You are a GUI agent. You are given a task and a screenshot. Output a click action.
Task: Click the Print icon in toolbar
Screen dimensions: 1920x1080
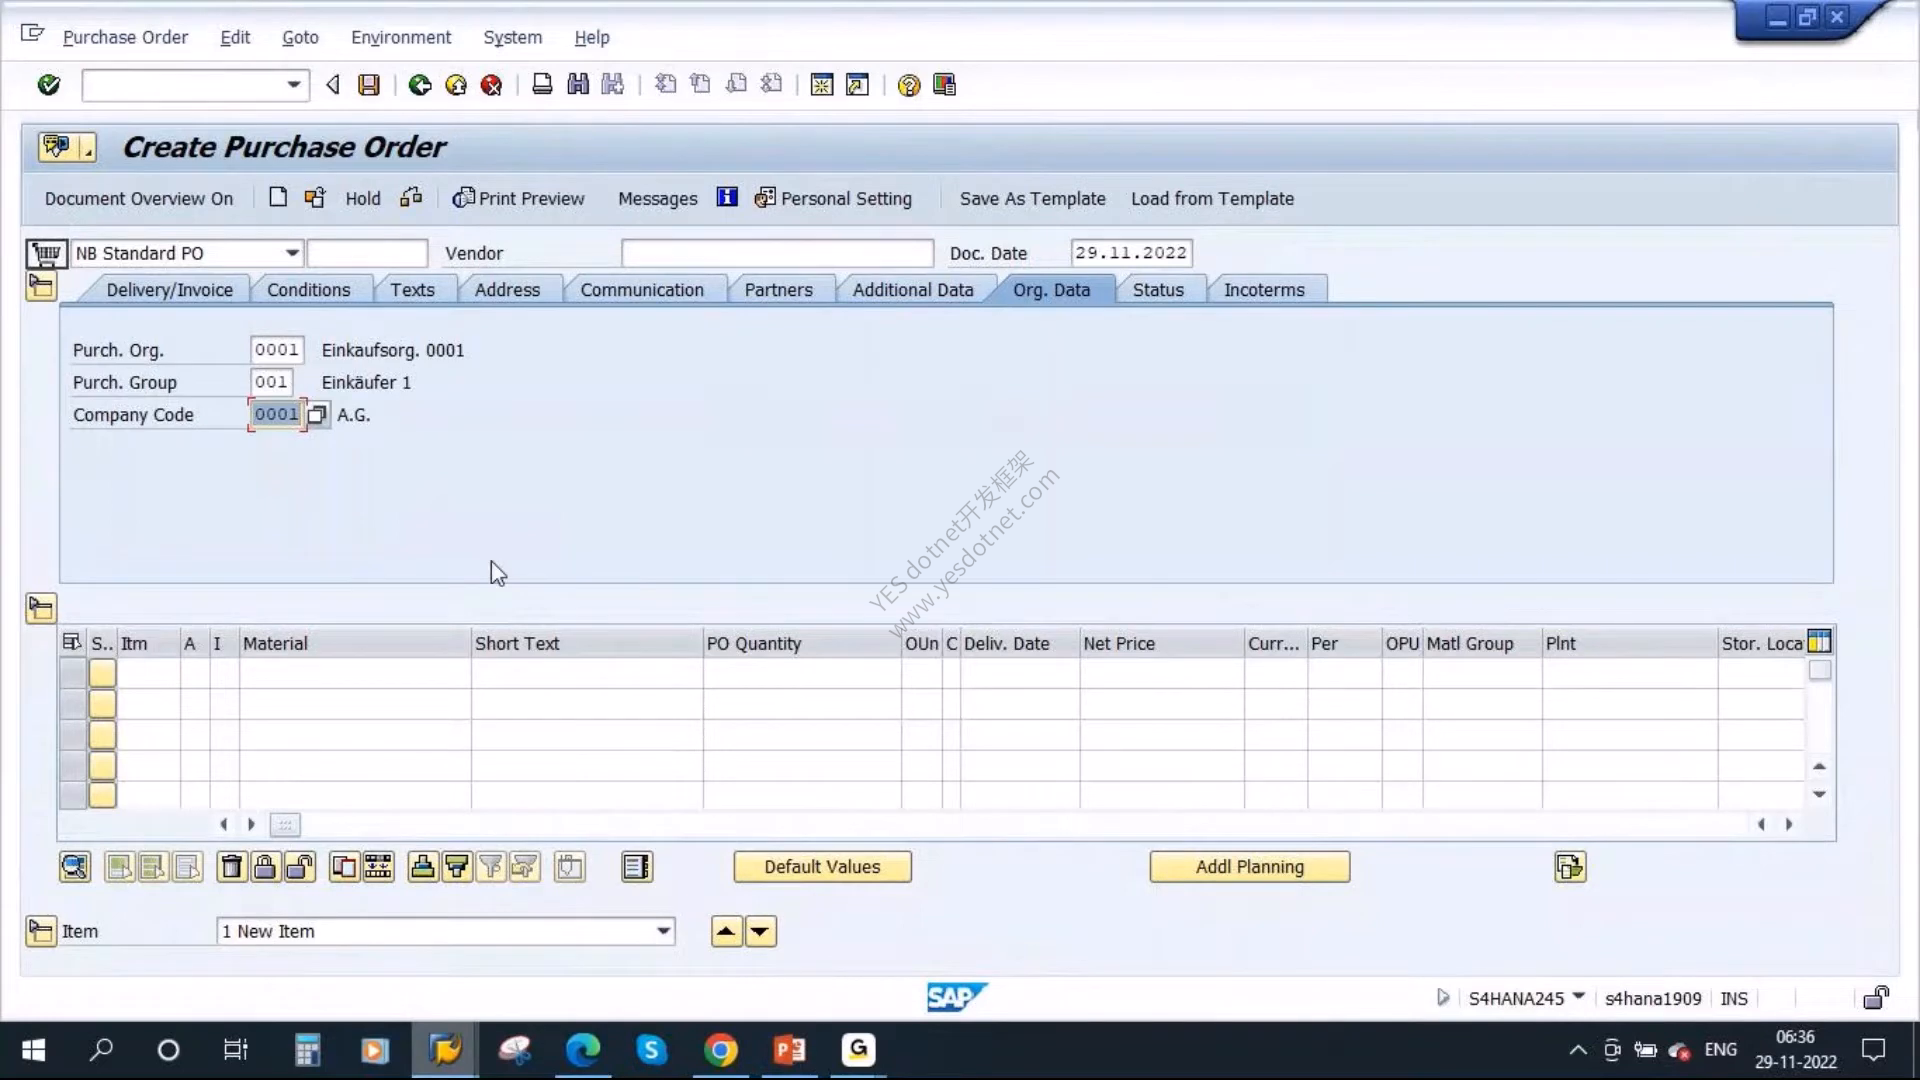[x=542, y=85]
